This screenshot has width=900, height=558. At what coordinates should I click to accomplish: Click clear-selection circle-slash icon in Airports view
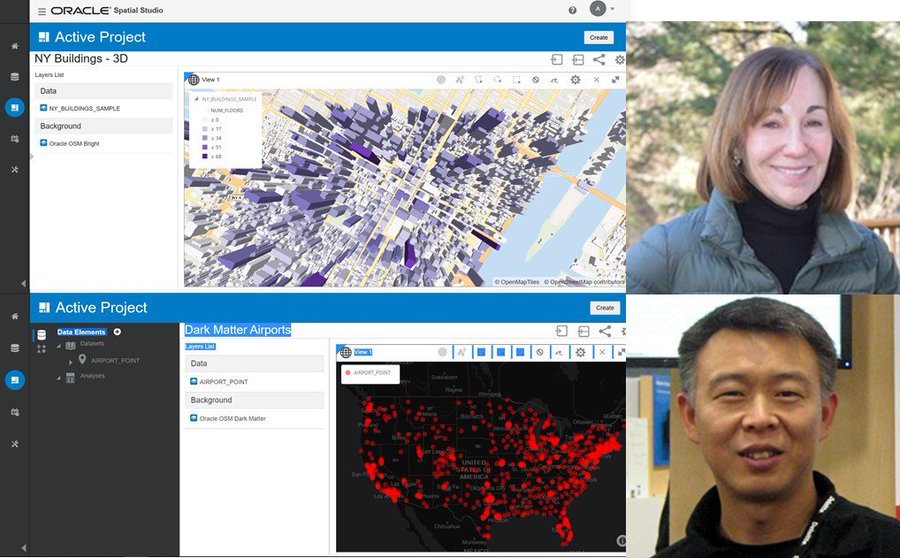(540, 352)
